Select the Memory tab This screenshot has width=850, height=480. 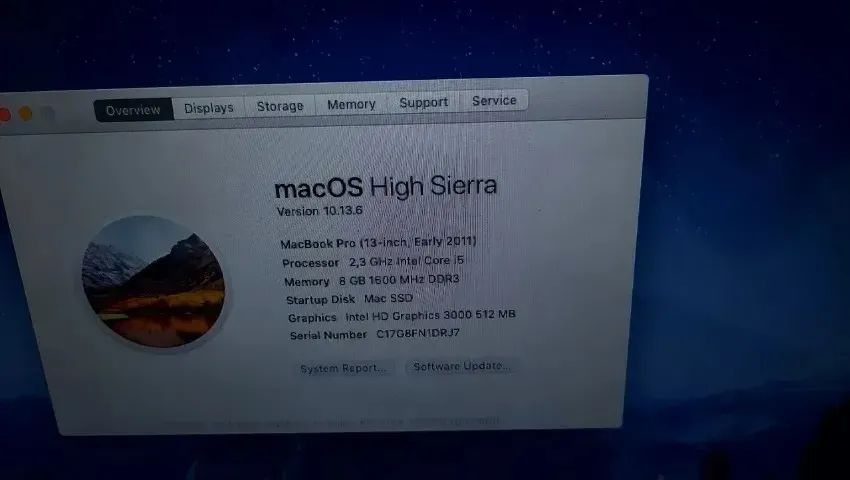coord(351,104)
